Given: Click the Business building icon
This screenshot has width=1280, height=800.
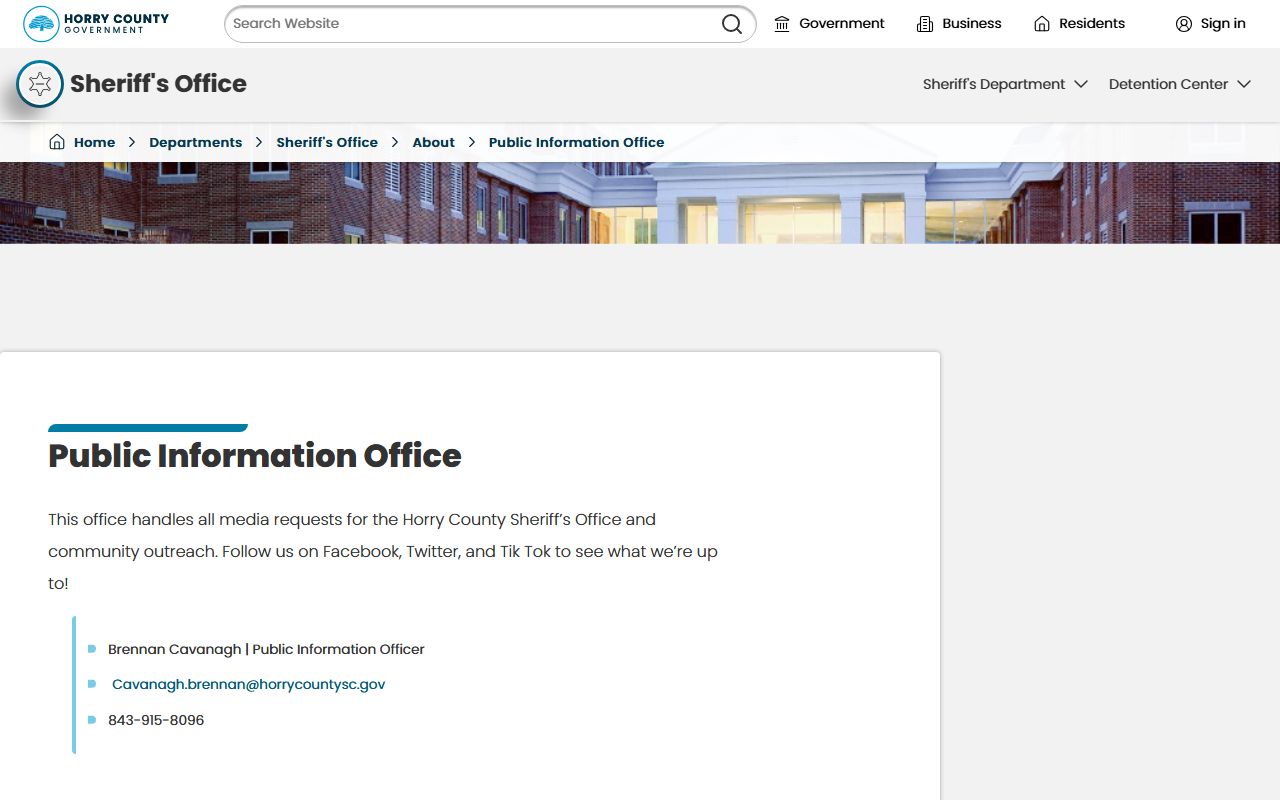Looking at the screenshot, I should (x=925, y=24).
